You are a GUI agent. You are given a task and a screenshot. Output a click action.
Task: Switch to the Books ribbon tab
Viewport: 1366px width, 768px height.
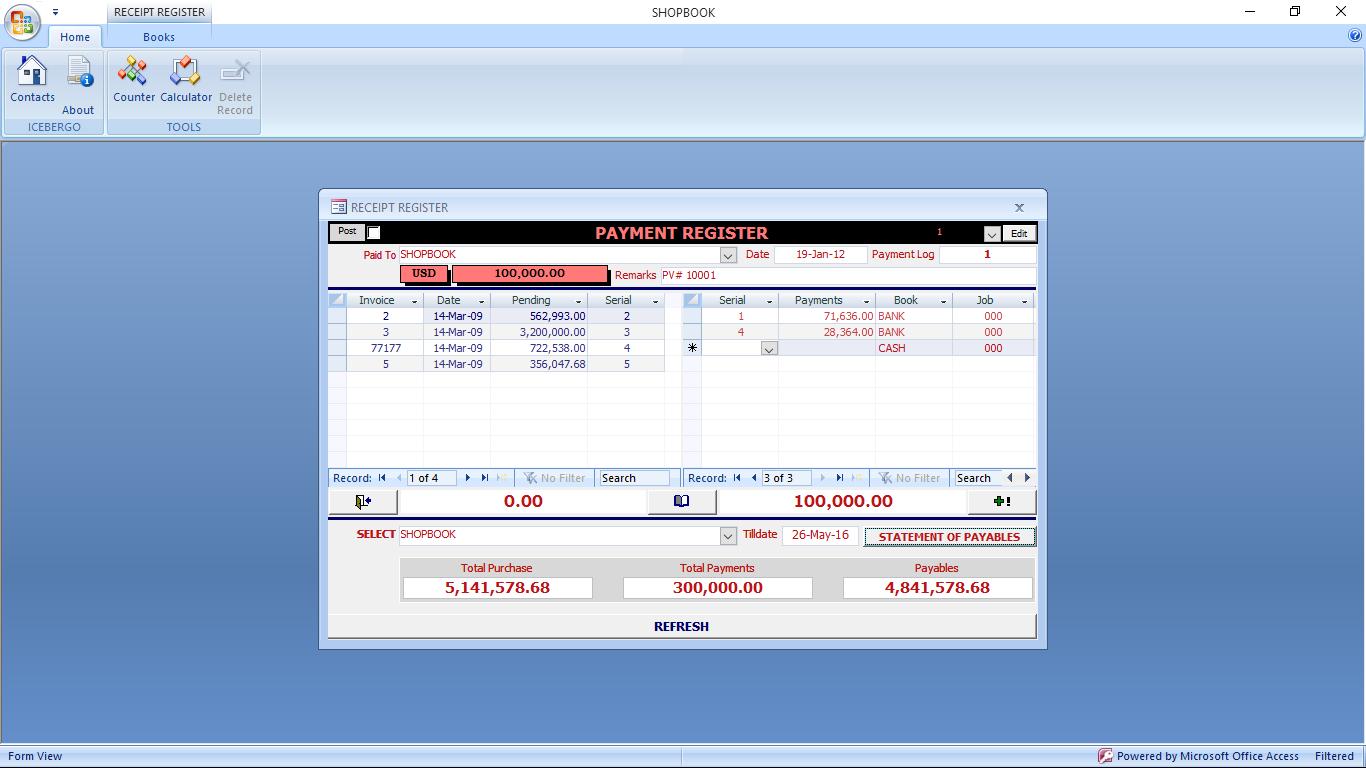point(159,37)
